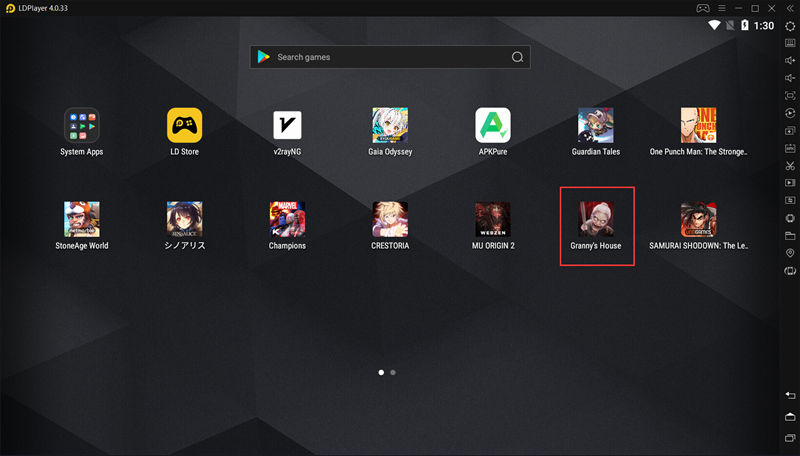Launch Guardian Tales game
This screenshot has width=800, height=456.
point(595,125)
